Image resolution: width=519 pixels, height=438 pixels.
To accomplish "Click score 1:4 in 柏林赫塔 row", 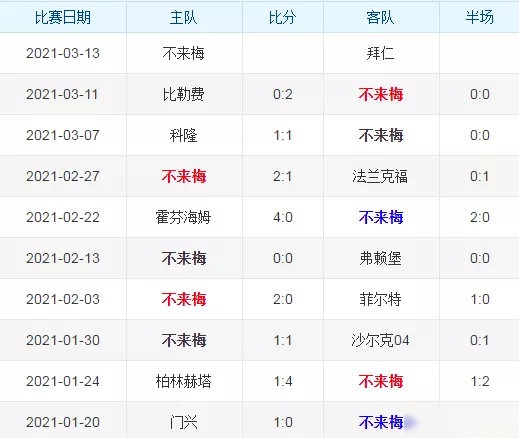I will coord(283,381).
